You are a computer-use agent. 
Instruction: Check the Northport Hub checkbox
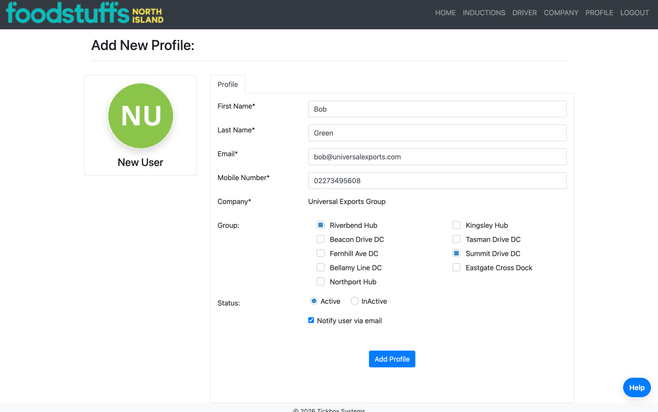[x=321, y=282]
